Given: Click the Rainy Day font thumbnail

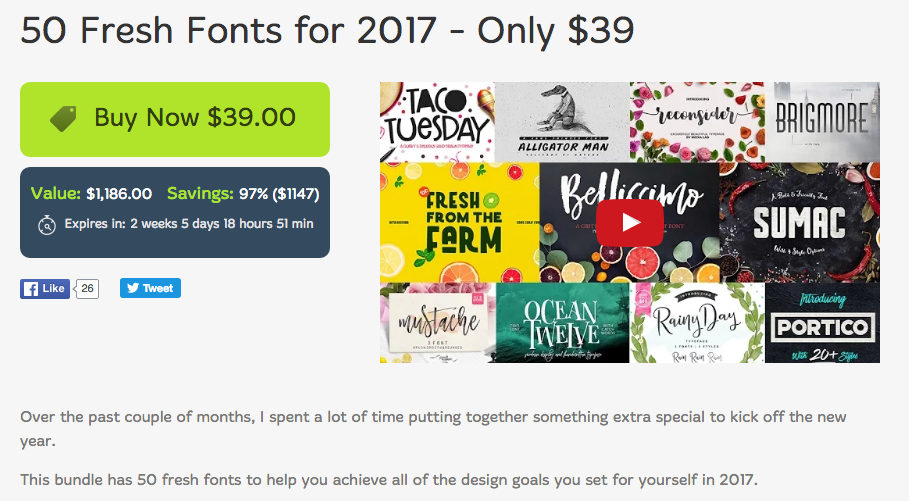Looking at the screenshot, I should pyautogui.click(x=696, y=323).
